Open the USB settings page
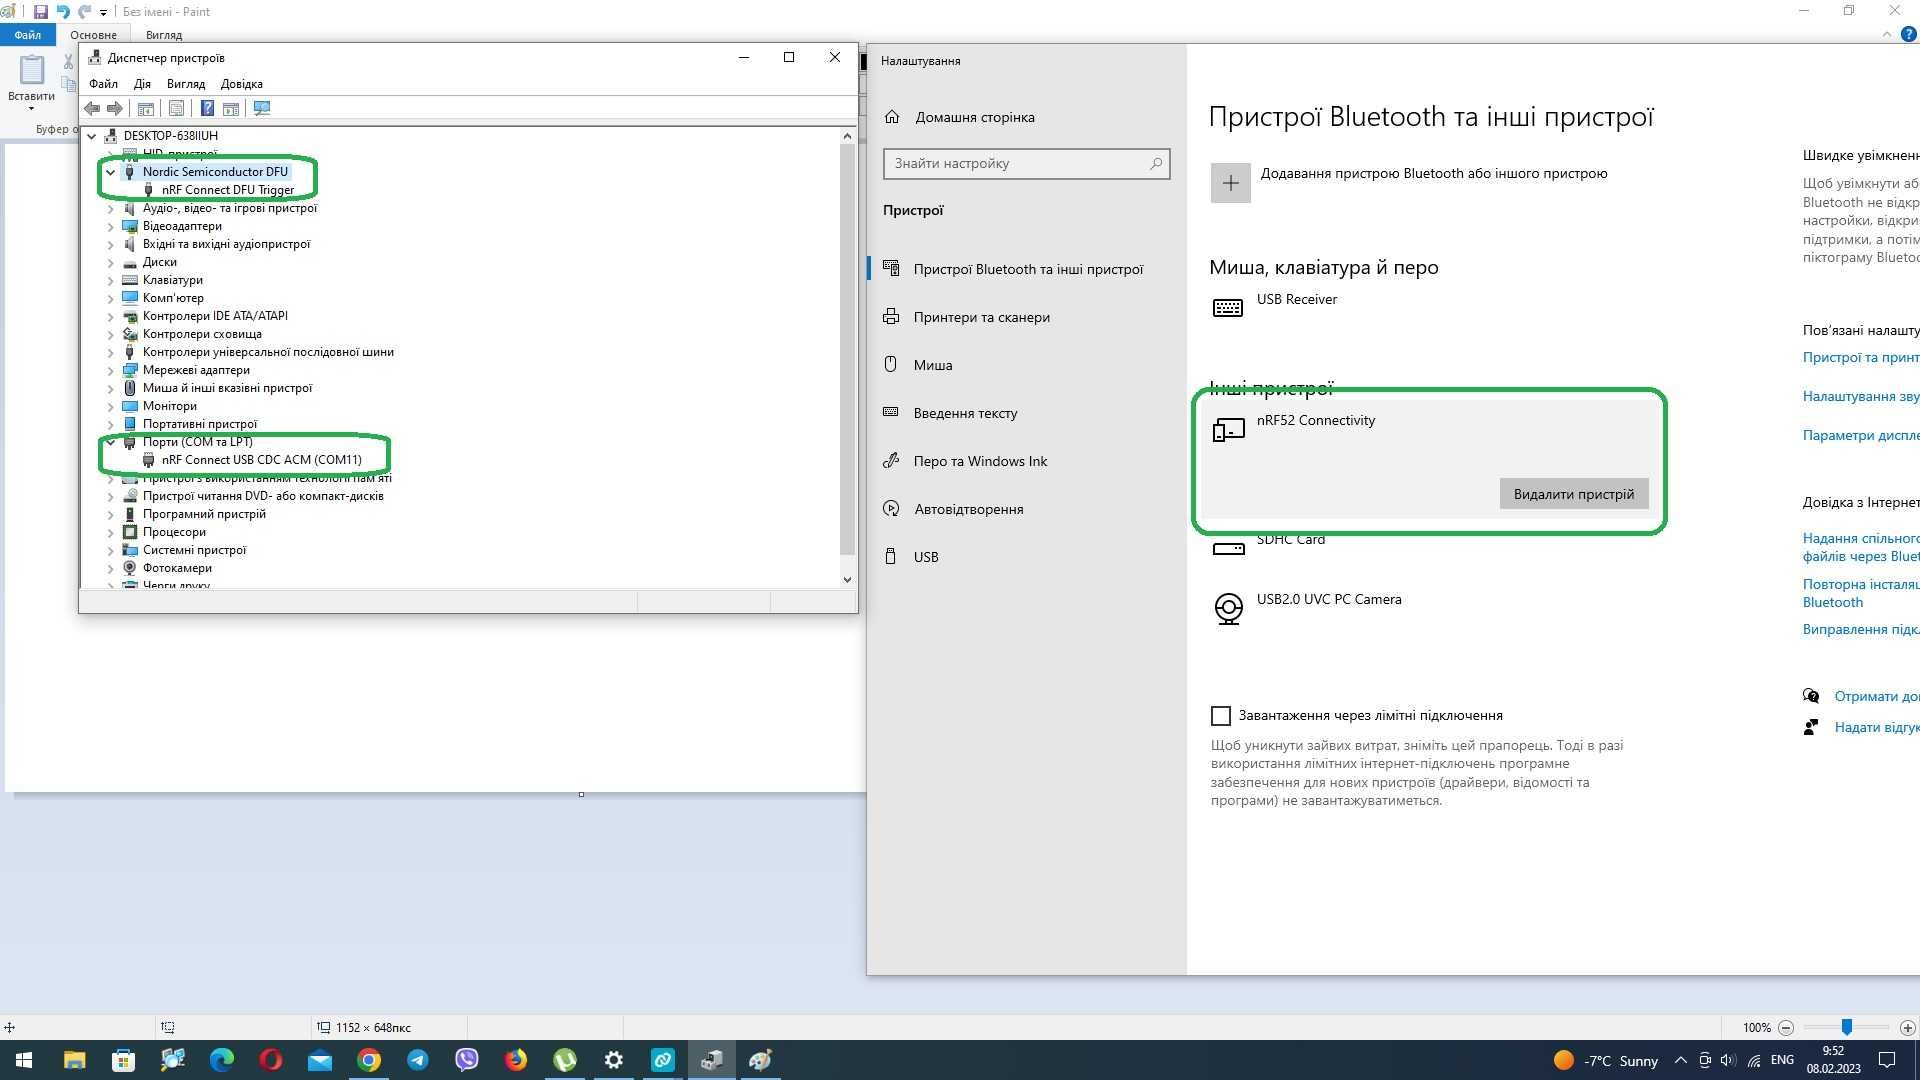Viewport: 1920px width, 1080px height. coord(926,557)
